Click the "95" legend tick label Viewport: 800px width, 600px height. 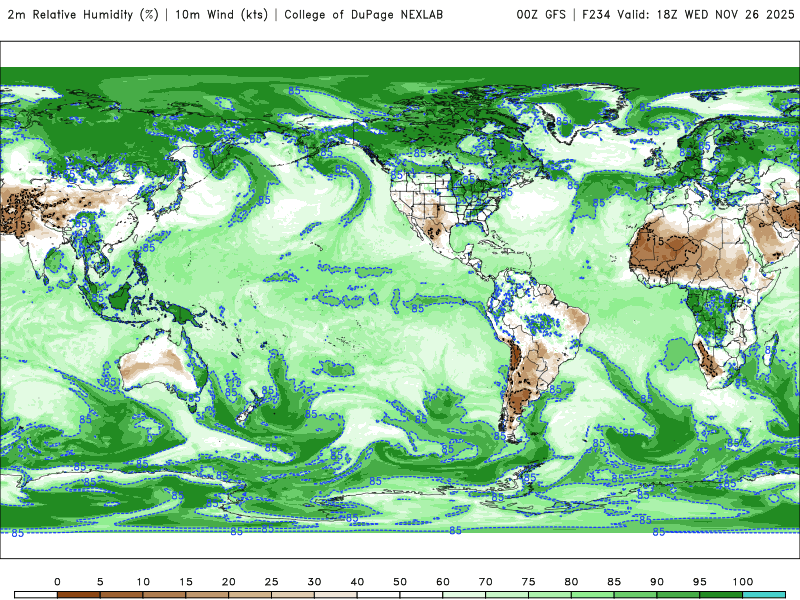700,582
